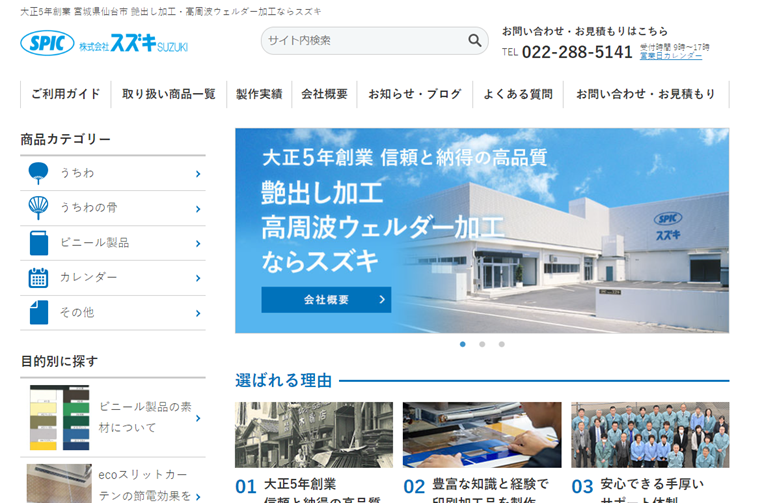Open 取り扱い商品一覧 menu item
This screenshot has width=762, height=503.
(169, 94)
